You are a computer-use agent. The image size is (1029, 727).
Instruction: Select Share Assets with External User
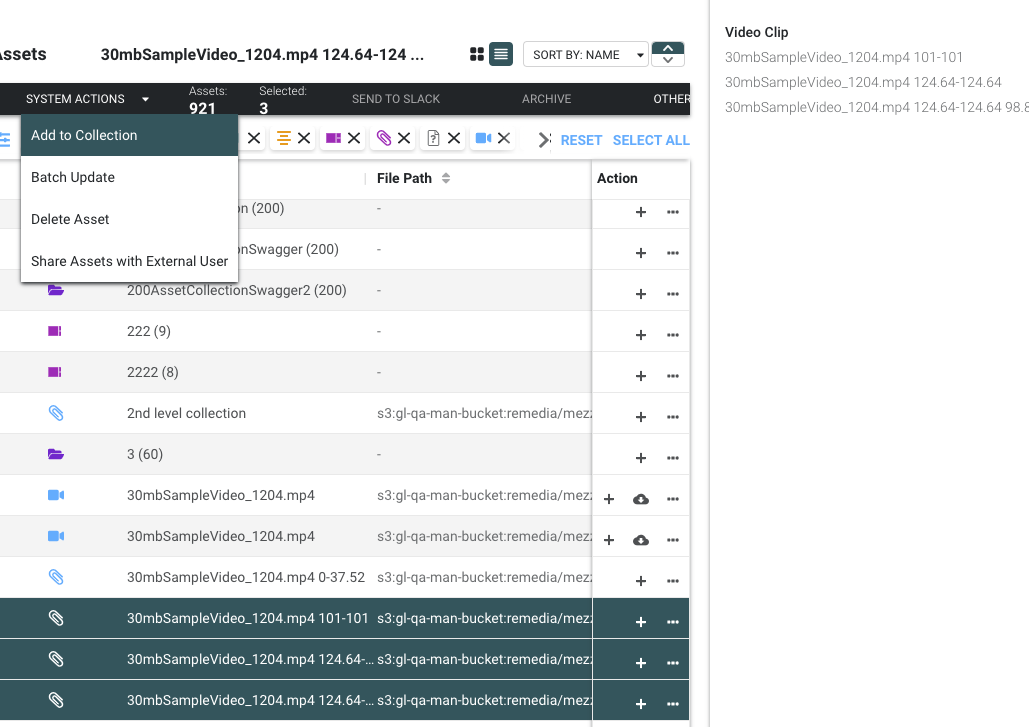tap(129, 261)
